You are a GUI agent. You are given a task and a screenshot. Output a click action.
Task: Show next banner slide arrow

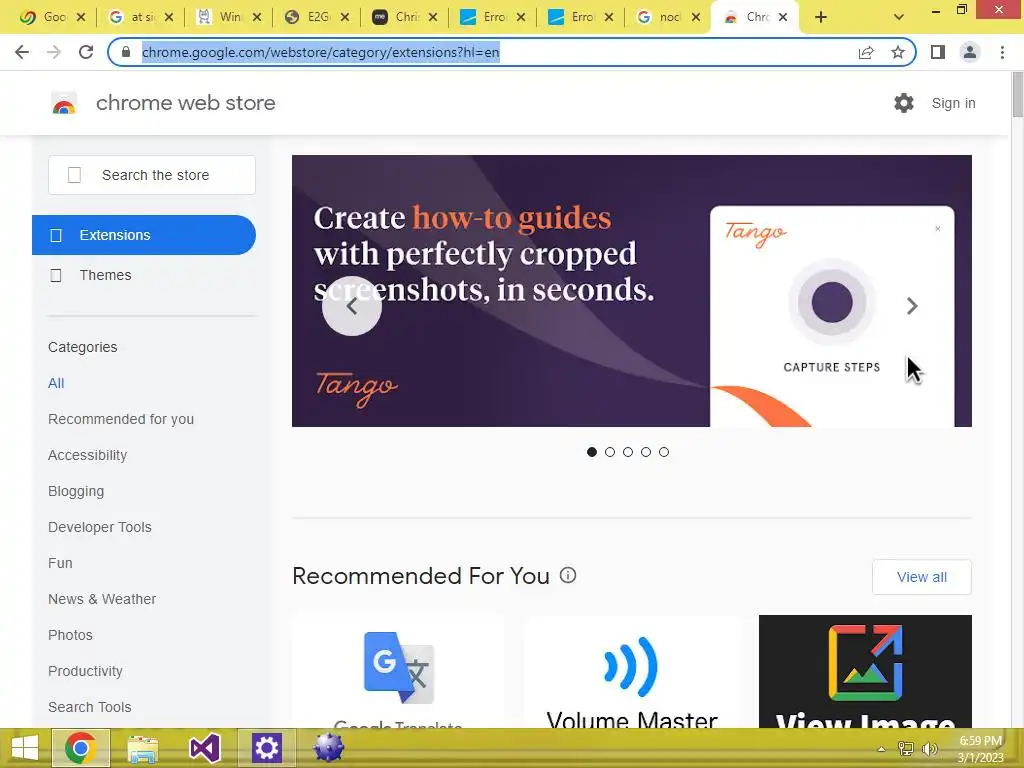click(x=912, y=306)
